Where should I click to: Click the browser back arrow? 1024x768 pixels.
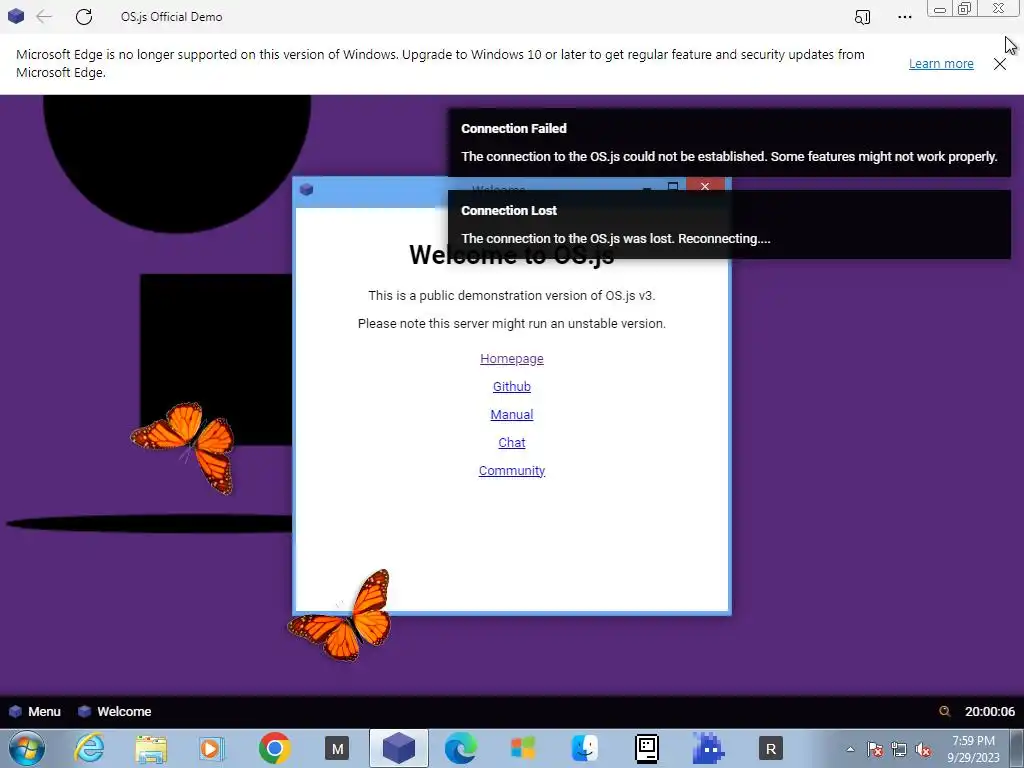click(44, 16)
